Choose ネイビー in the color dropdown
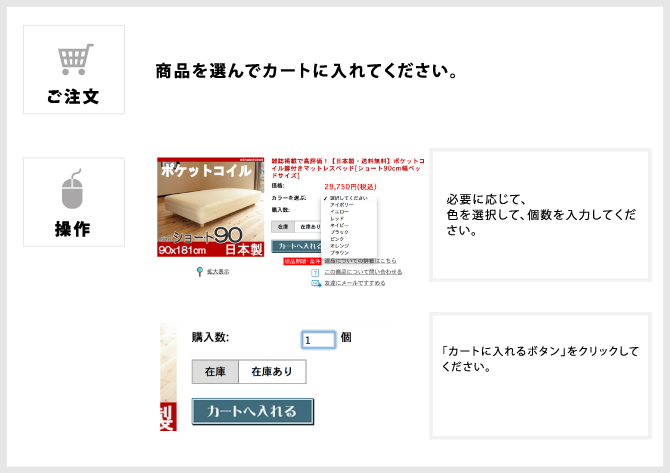 tap(339, 225)
